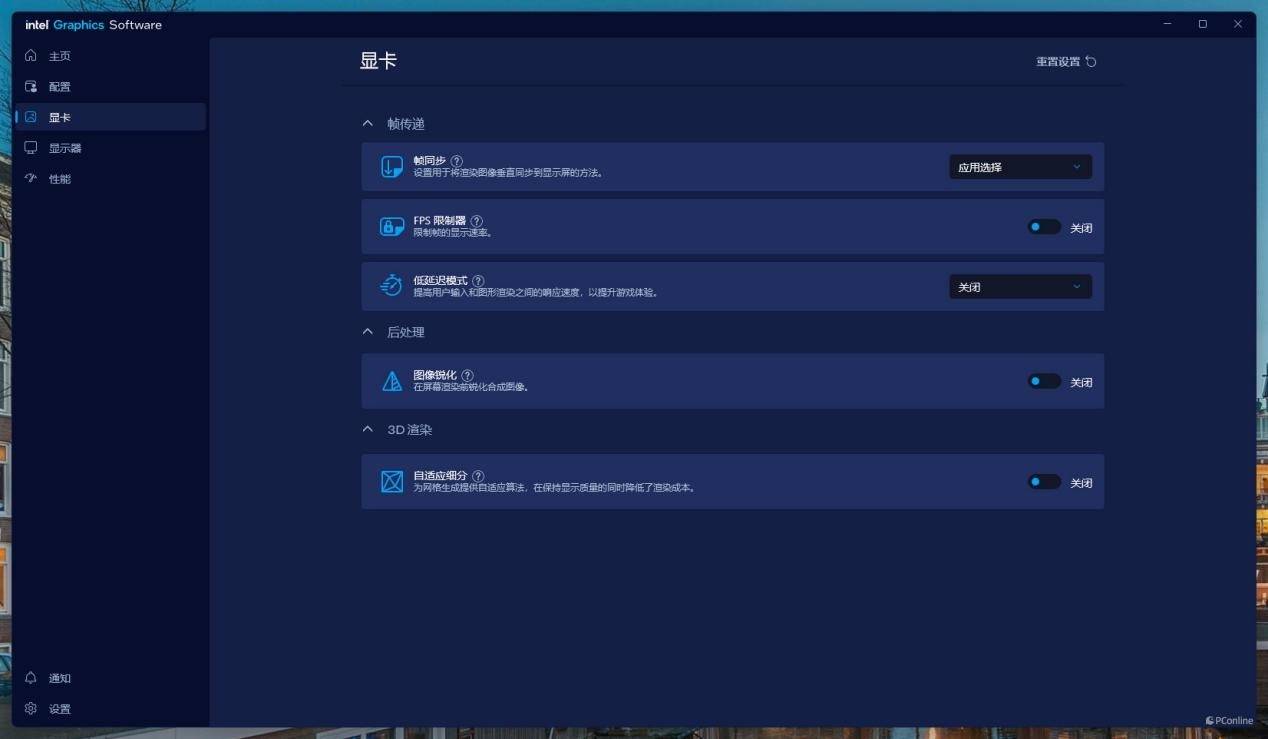
Task: Click the 自适应细分 tessellation icon
Action: pyautogui.click(x=392, y=482)
